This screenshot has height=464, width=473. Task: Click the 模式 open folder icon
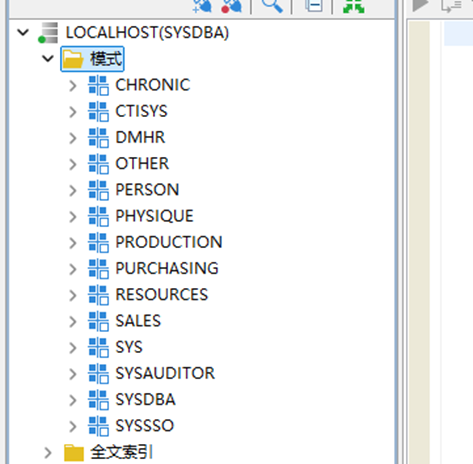[73, 59]
